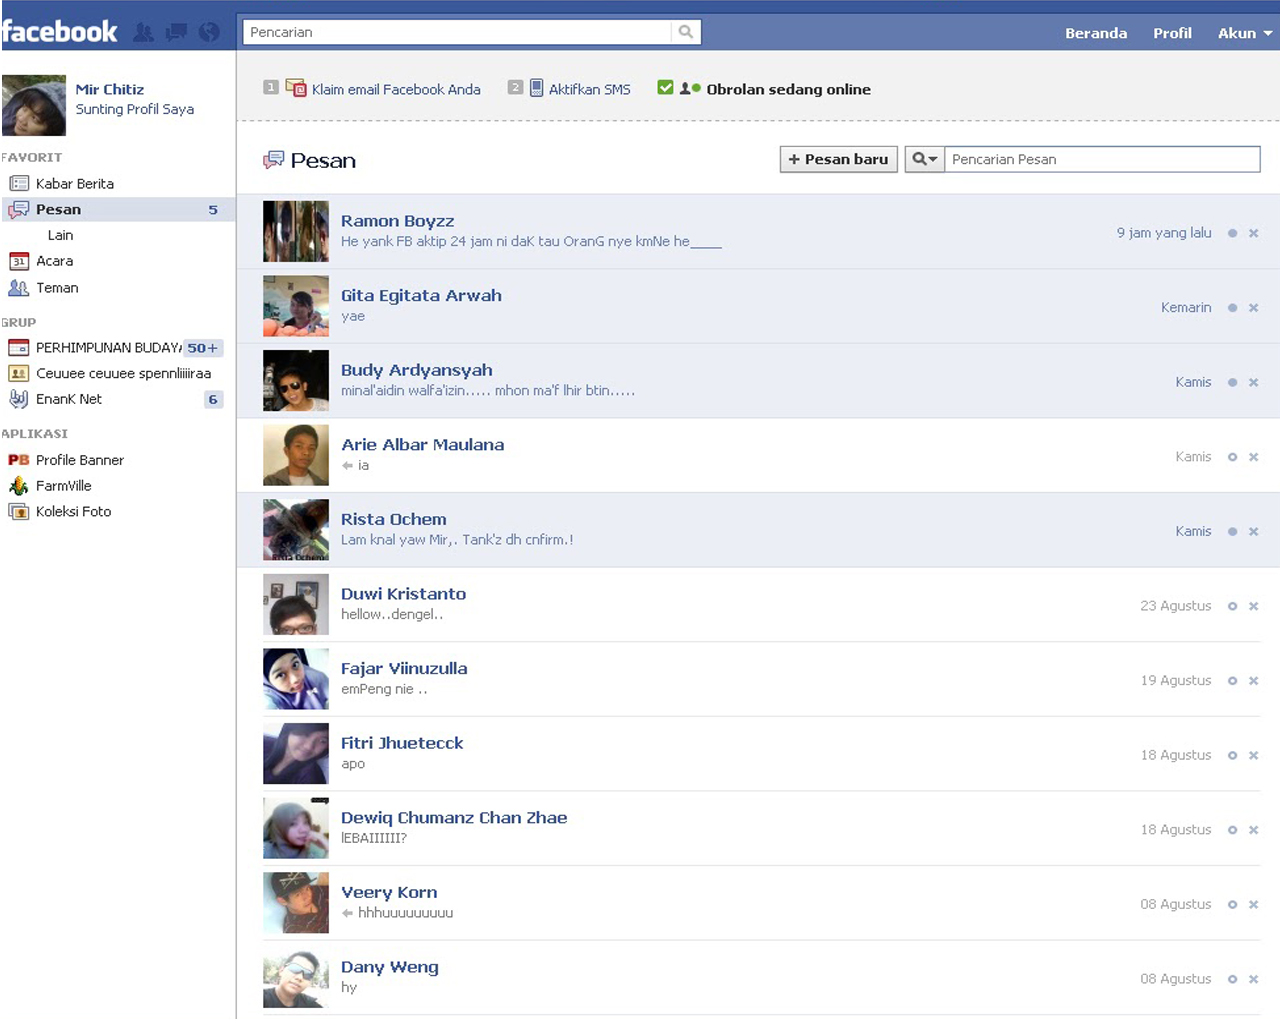Click the Aktifkan SMS link
This screenshot has width=1280, height=1024.
[x=590, y=89]
